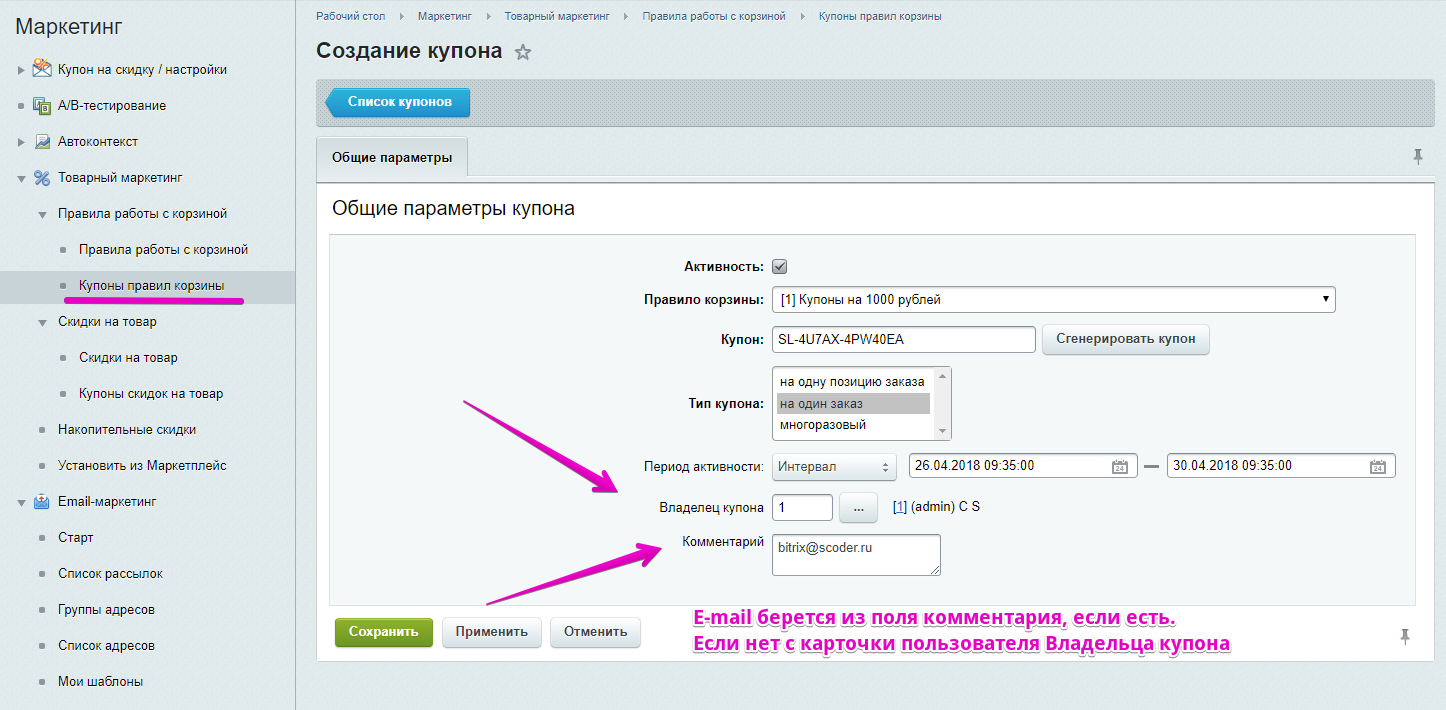Open the Правило корзины dropdown
Screen dimensions: 1446x710
tap(1053, 299)
